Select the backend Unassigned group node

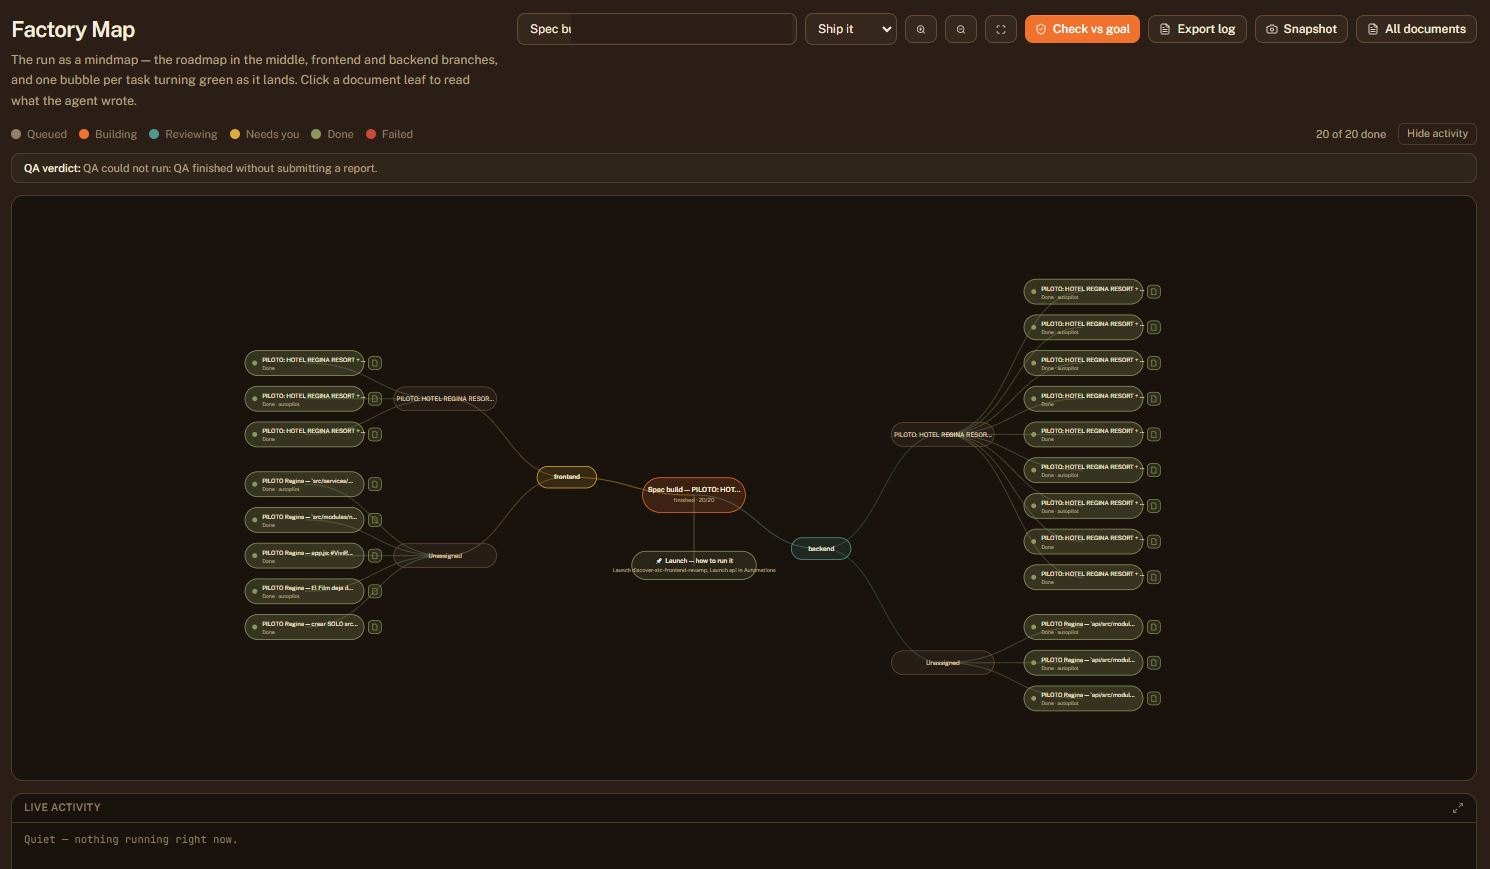(943, 663)
